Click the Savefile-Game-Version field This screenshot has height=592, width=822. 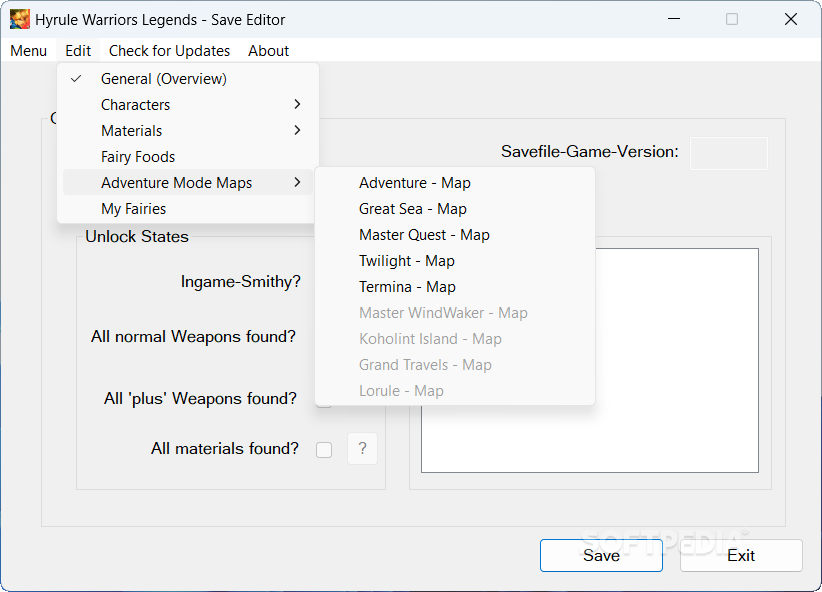[x=729, y=153]
